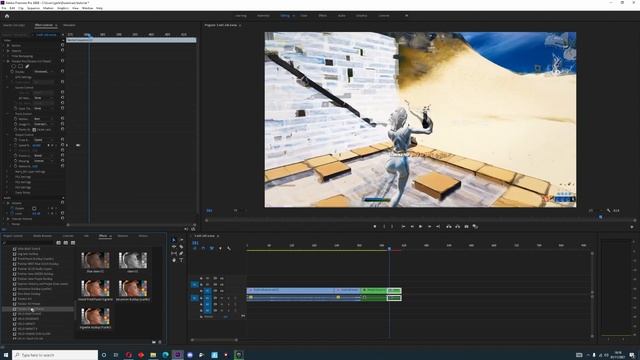Toggle animation stopwatch for Speed %
Image resolution: width=640 pixels, height=360 pixels.
click(16, 145)
